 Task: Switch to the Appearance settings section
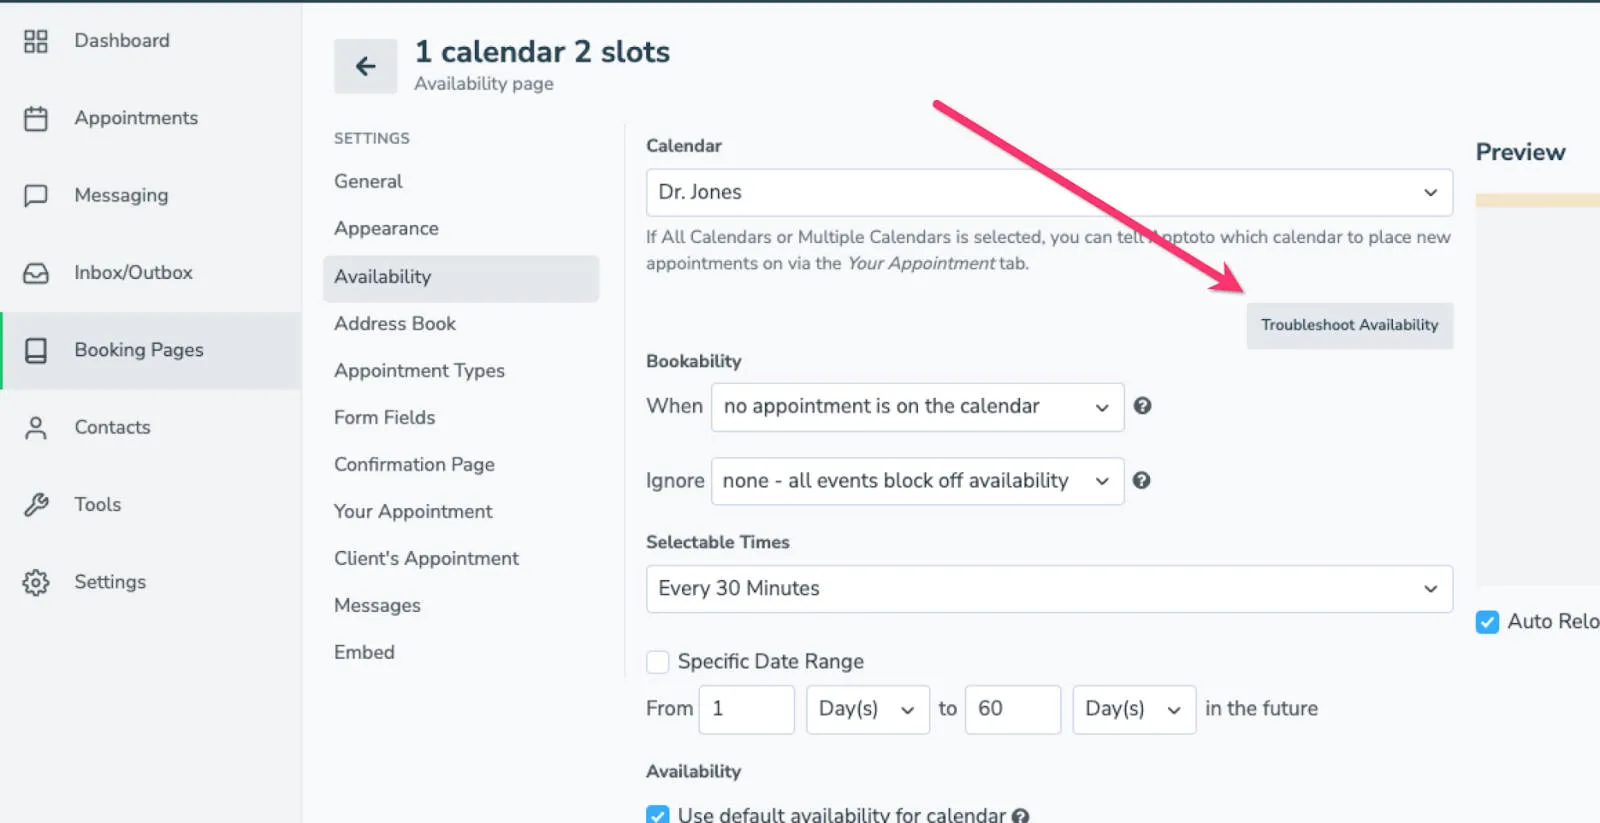pos(386,228)
